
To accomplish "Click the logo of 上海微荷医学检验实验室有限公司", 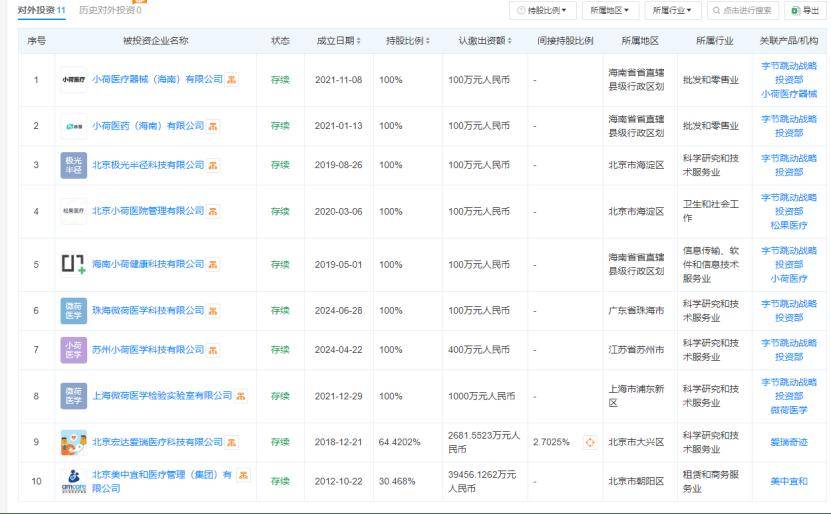I will tap(74, 396).
